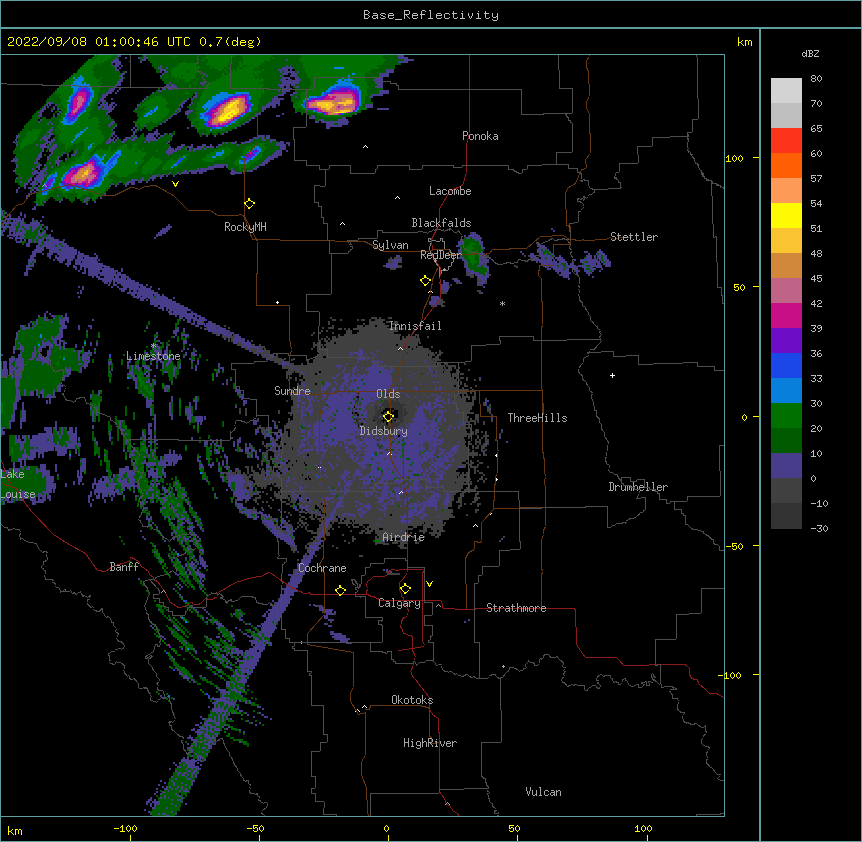
Task: Click the Airdrie city label
Action: click(x=404, y=537)
